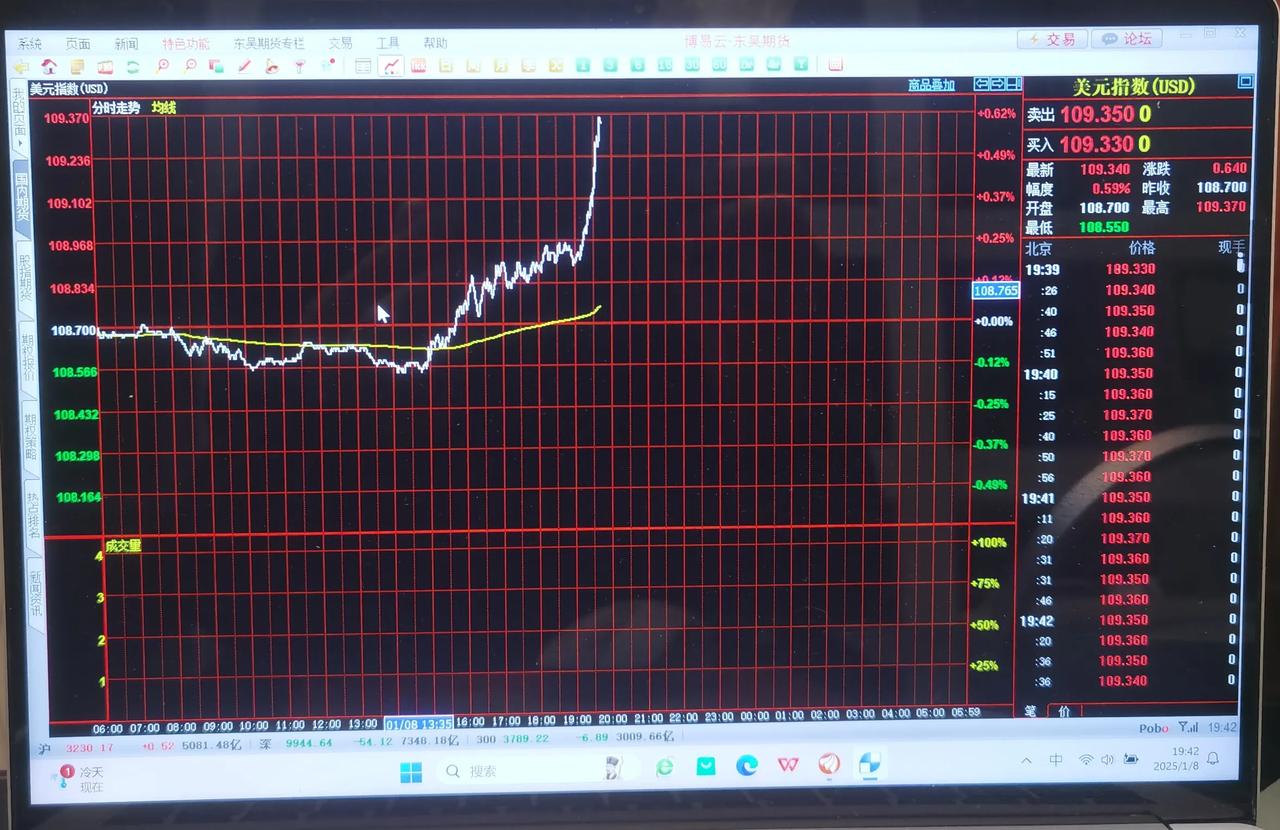
Task: Expand the system tray hidden icons chevron
Action: (x=1026, y=760)
